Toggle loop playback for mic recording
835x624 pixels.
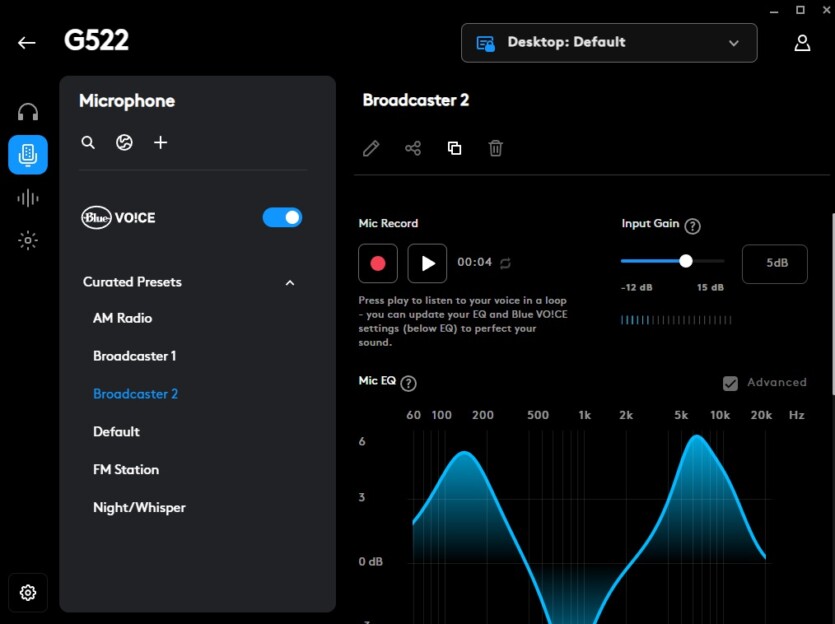pyautogui.click(x=505, y=263)
